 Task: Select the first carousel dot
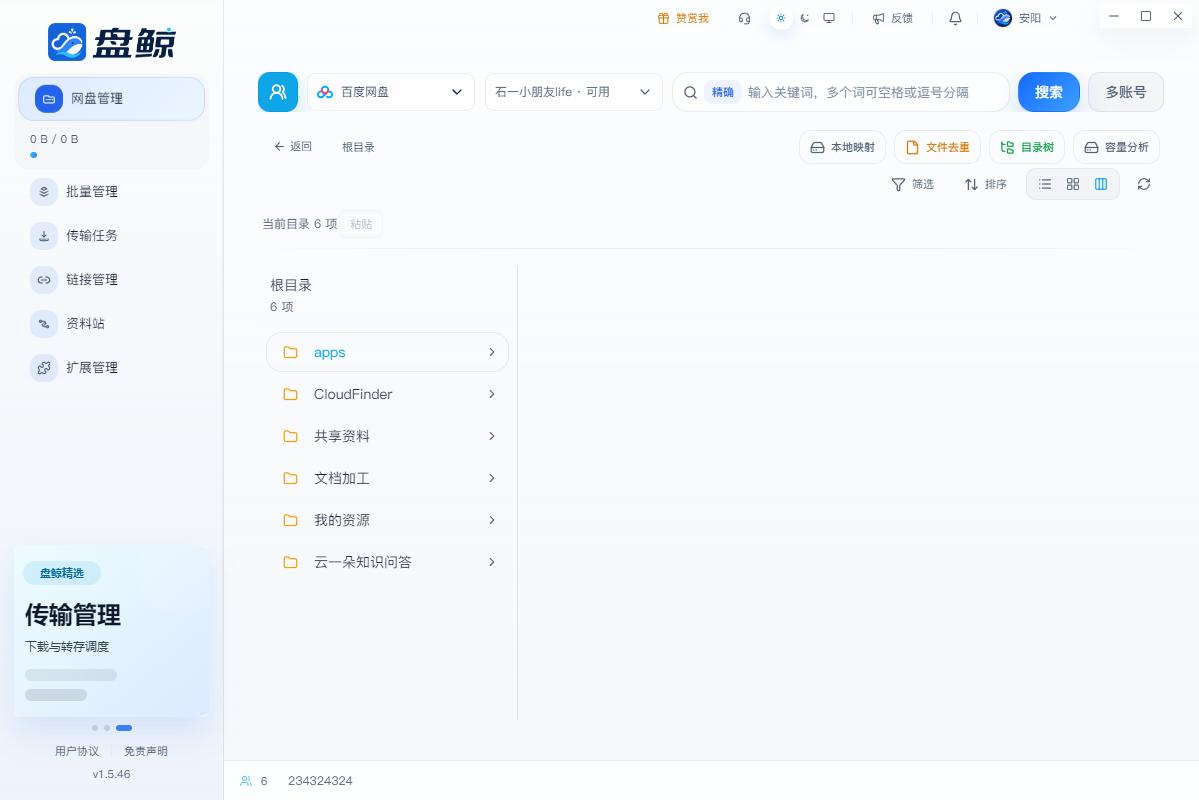pos(95,728)
